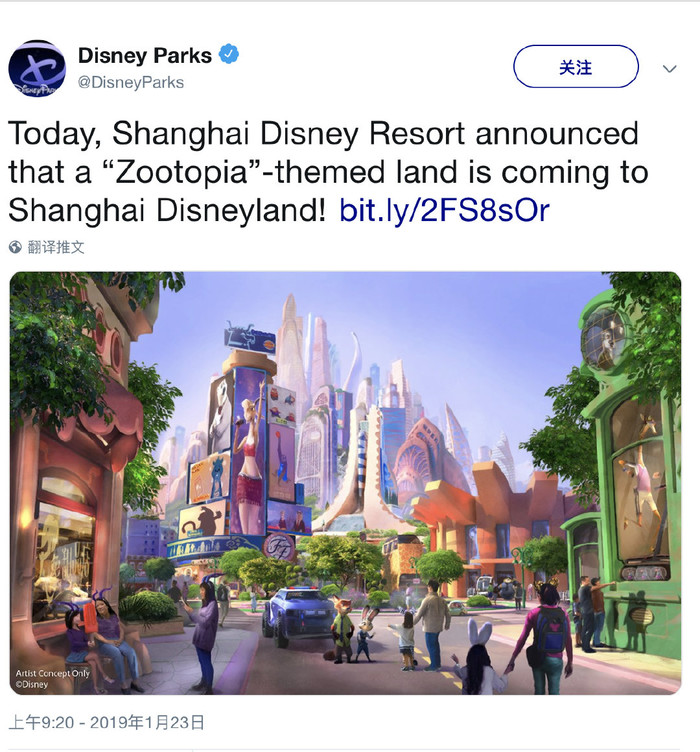This screenshot has width=700, height=752.
Task: Open the tweet timestamp 上午9:20 - 2019年1月23日
Action: point(106,723)
